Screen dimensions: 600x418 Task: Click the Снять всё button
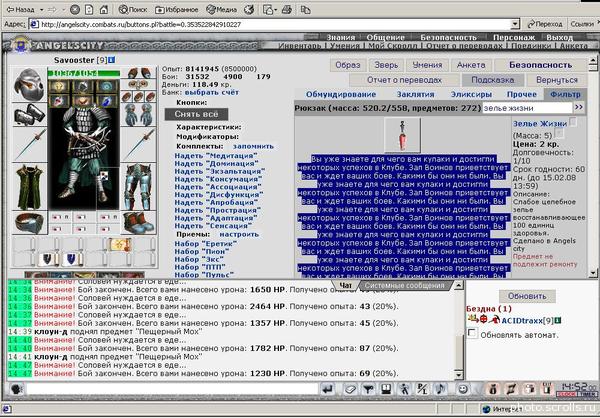tap(196, 114)
